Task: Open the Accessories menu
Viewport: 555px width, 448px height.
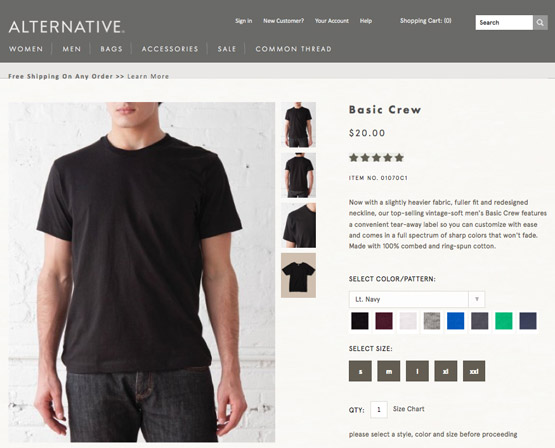Action: [x=170, y=49]
